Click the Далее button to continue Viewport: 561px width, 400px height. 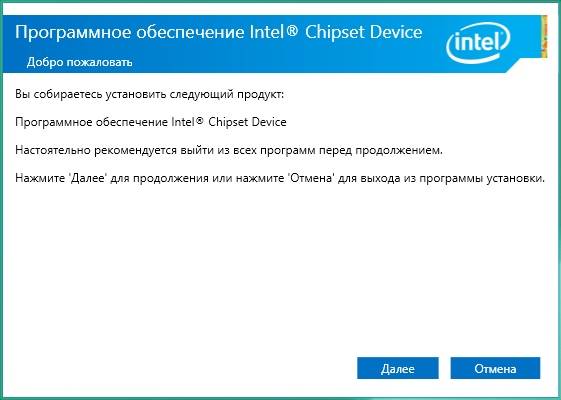click(397, 368)
